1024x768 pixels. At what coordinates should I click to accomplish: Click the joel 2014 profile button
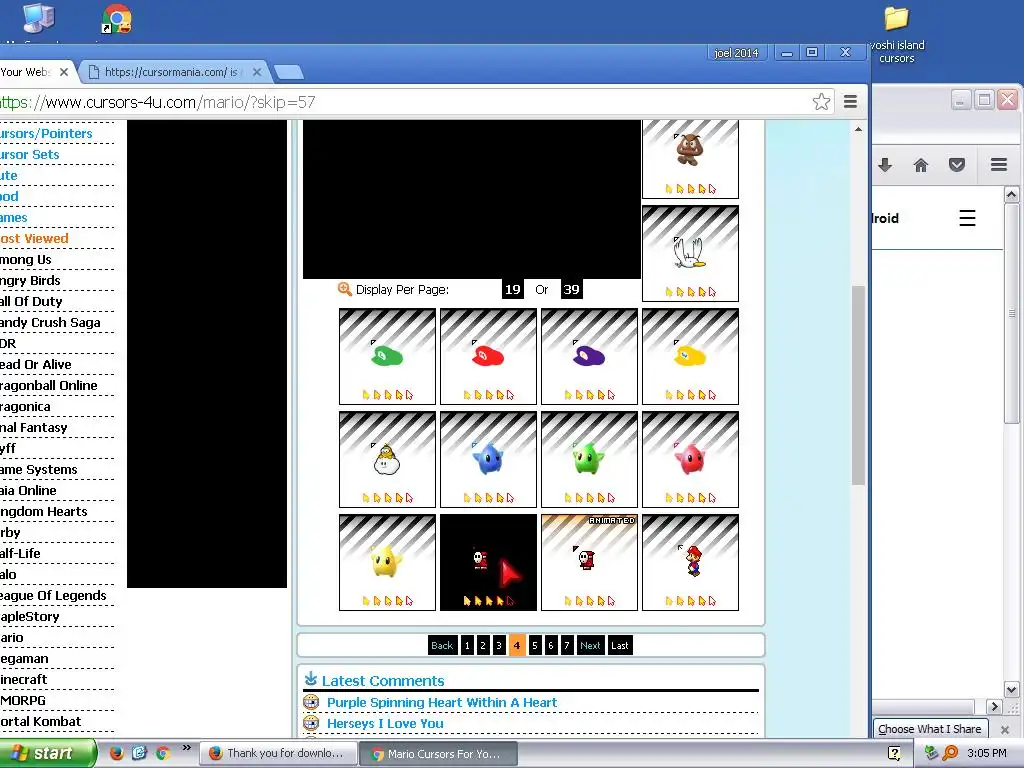pyautogui.click(x=736, y=53)
